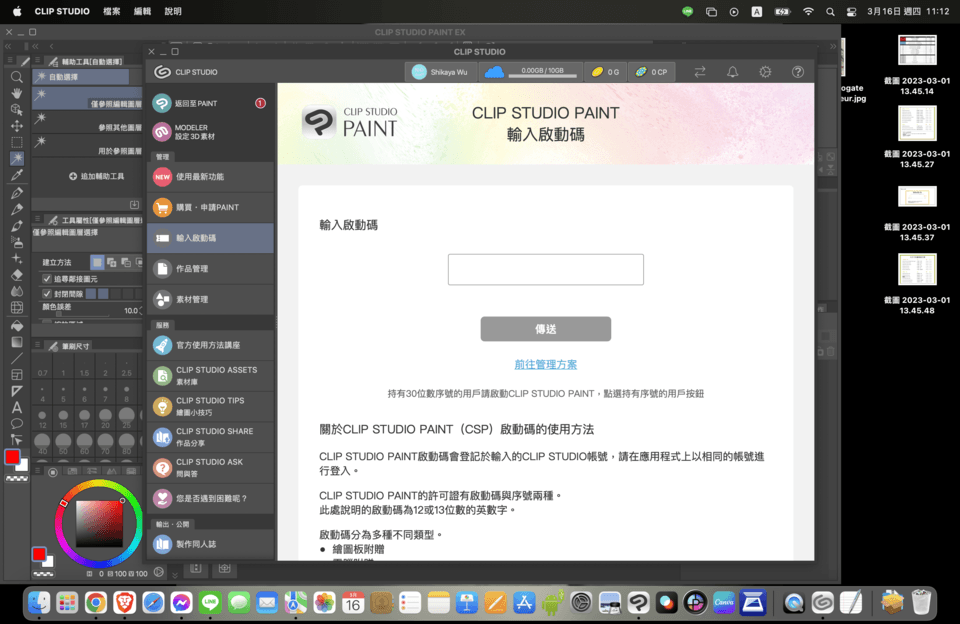Screen dimensions: 960x624
Task: Click the cloud storage usage indicator
Action: pyautogui.click(x=531, y=72)
